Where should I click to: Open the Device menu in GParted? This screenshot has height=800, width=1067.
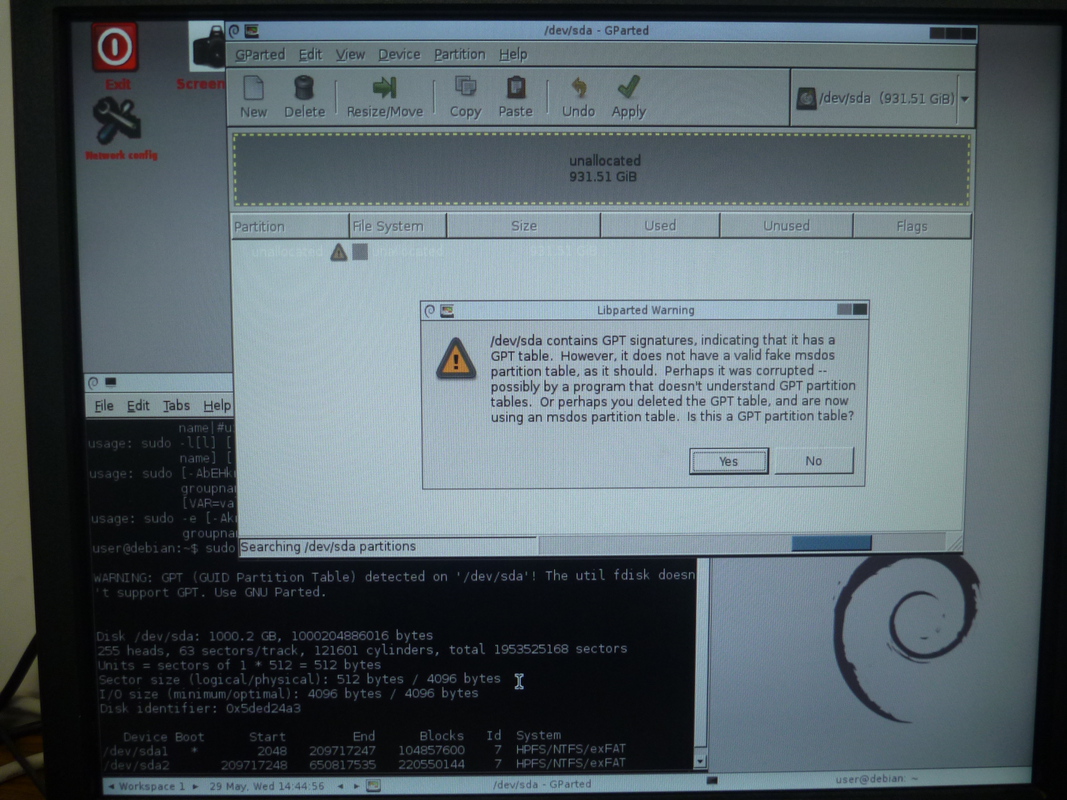[x=399, y=54]
